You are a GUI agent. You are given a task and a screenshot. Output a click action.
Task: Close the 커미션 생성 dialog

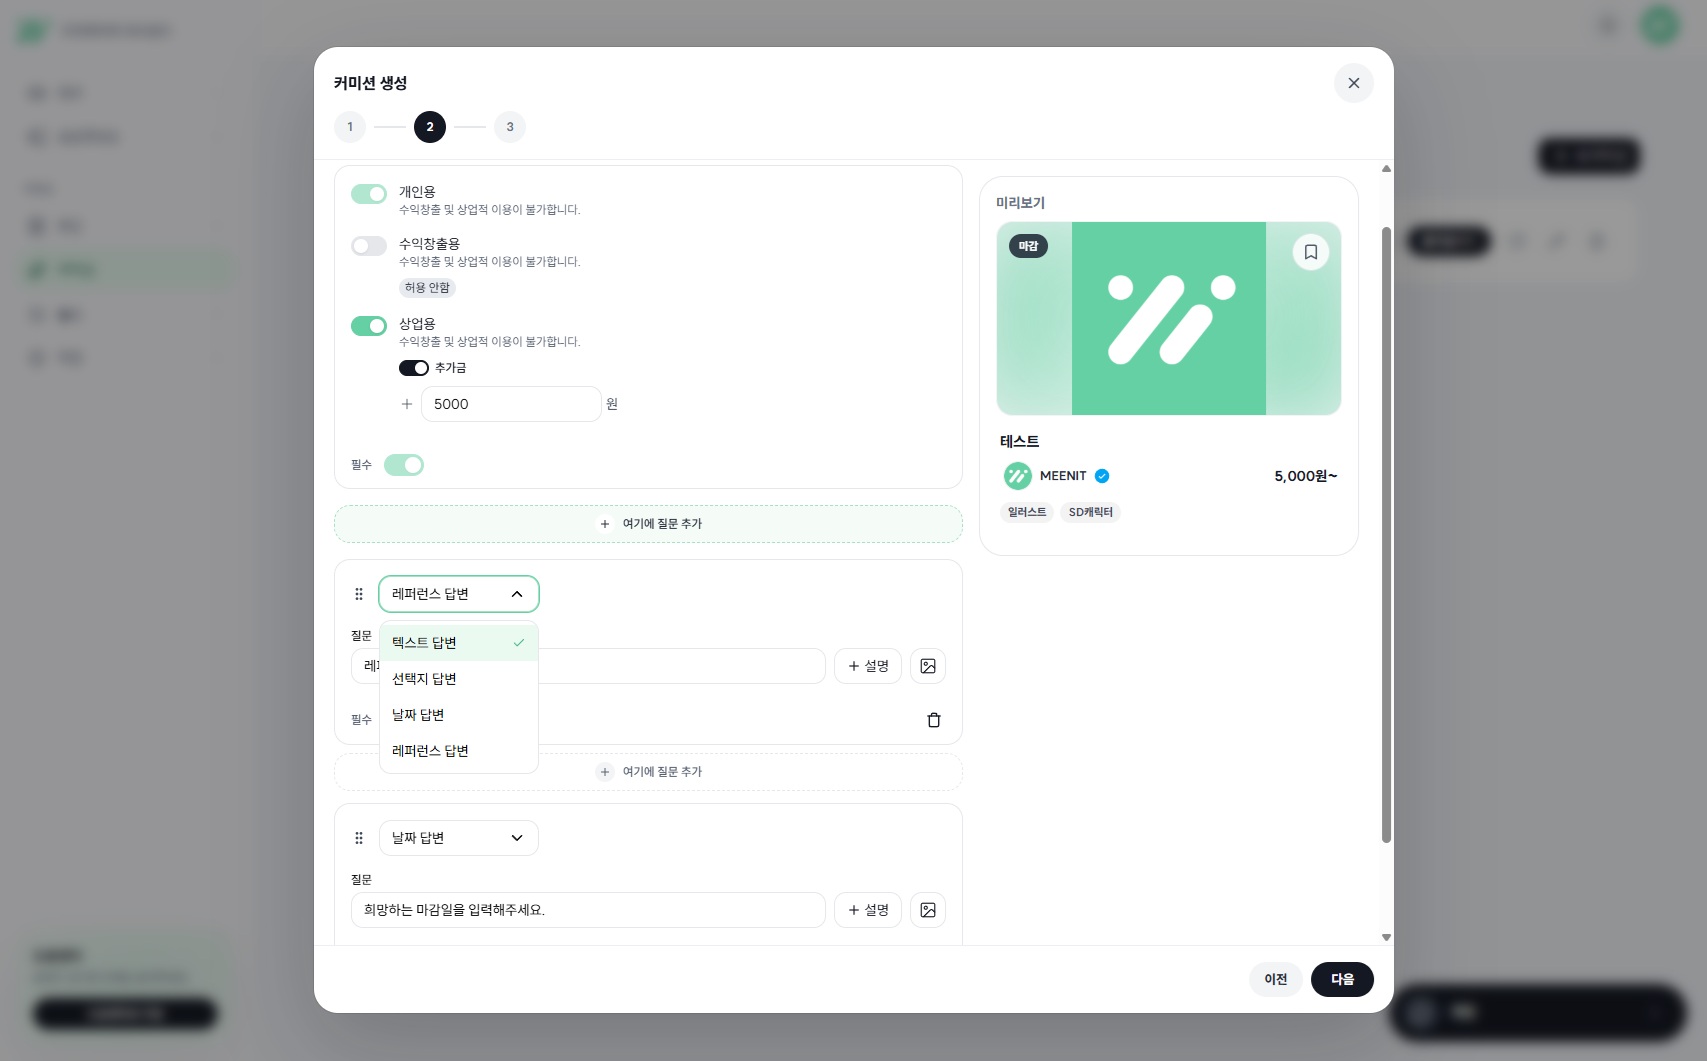1353,83
